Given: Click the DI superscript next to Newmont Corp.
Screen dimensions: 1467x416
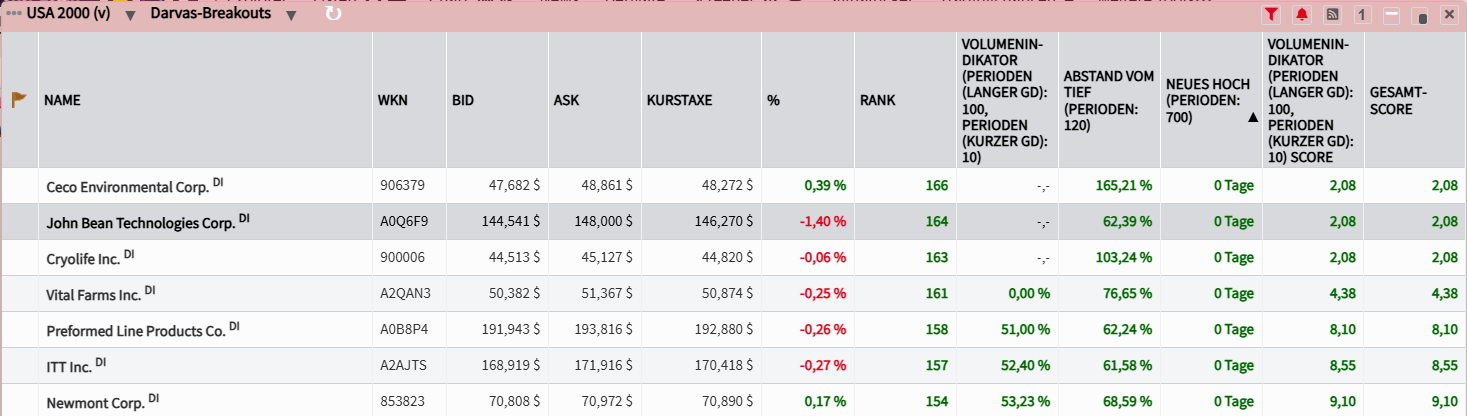Looking at the screenshot, I should pyautogui.click(x=153, y=397).
